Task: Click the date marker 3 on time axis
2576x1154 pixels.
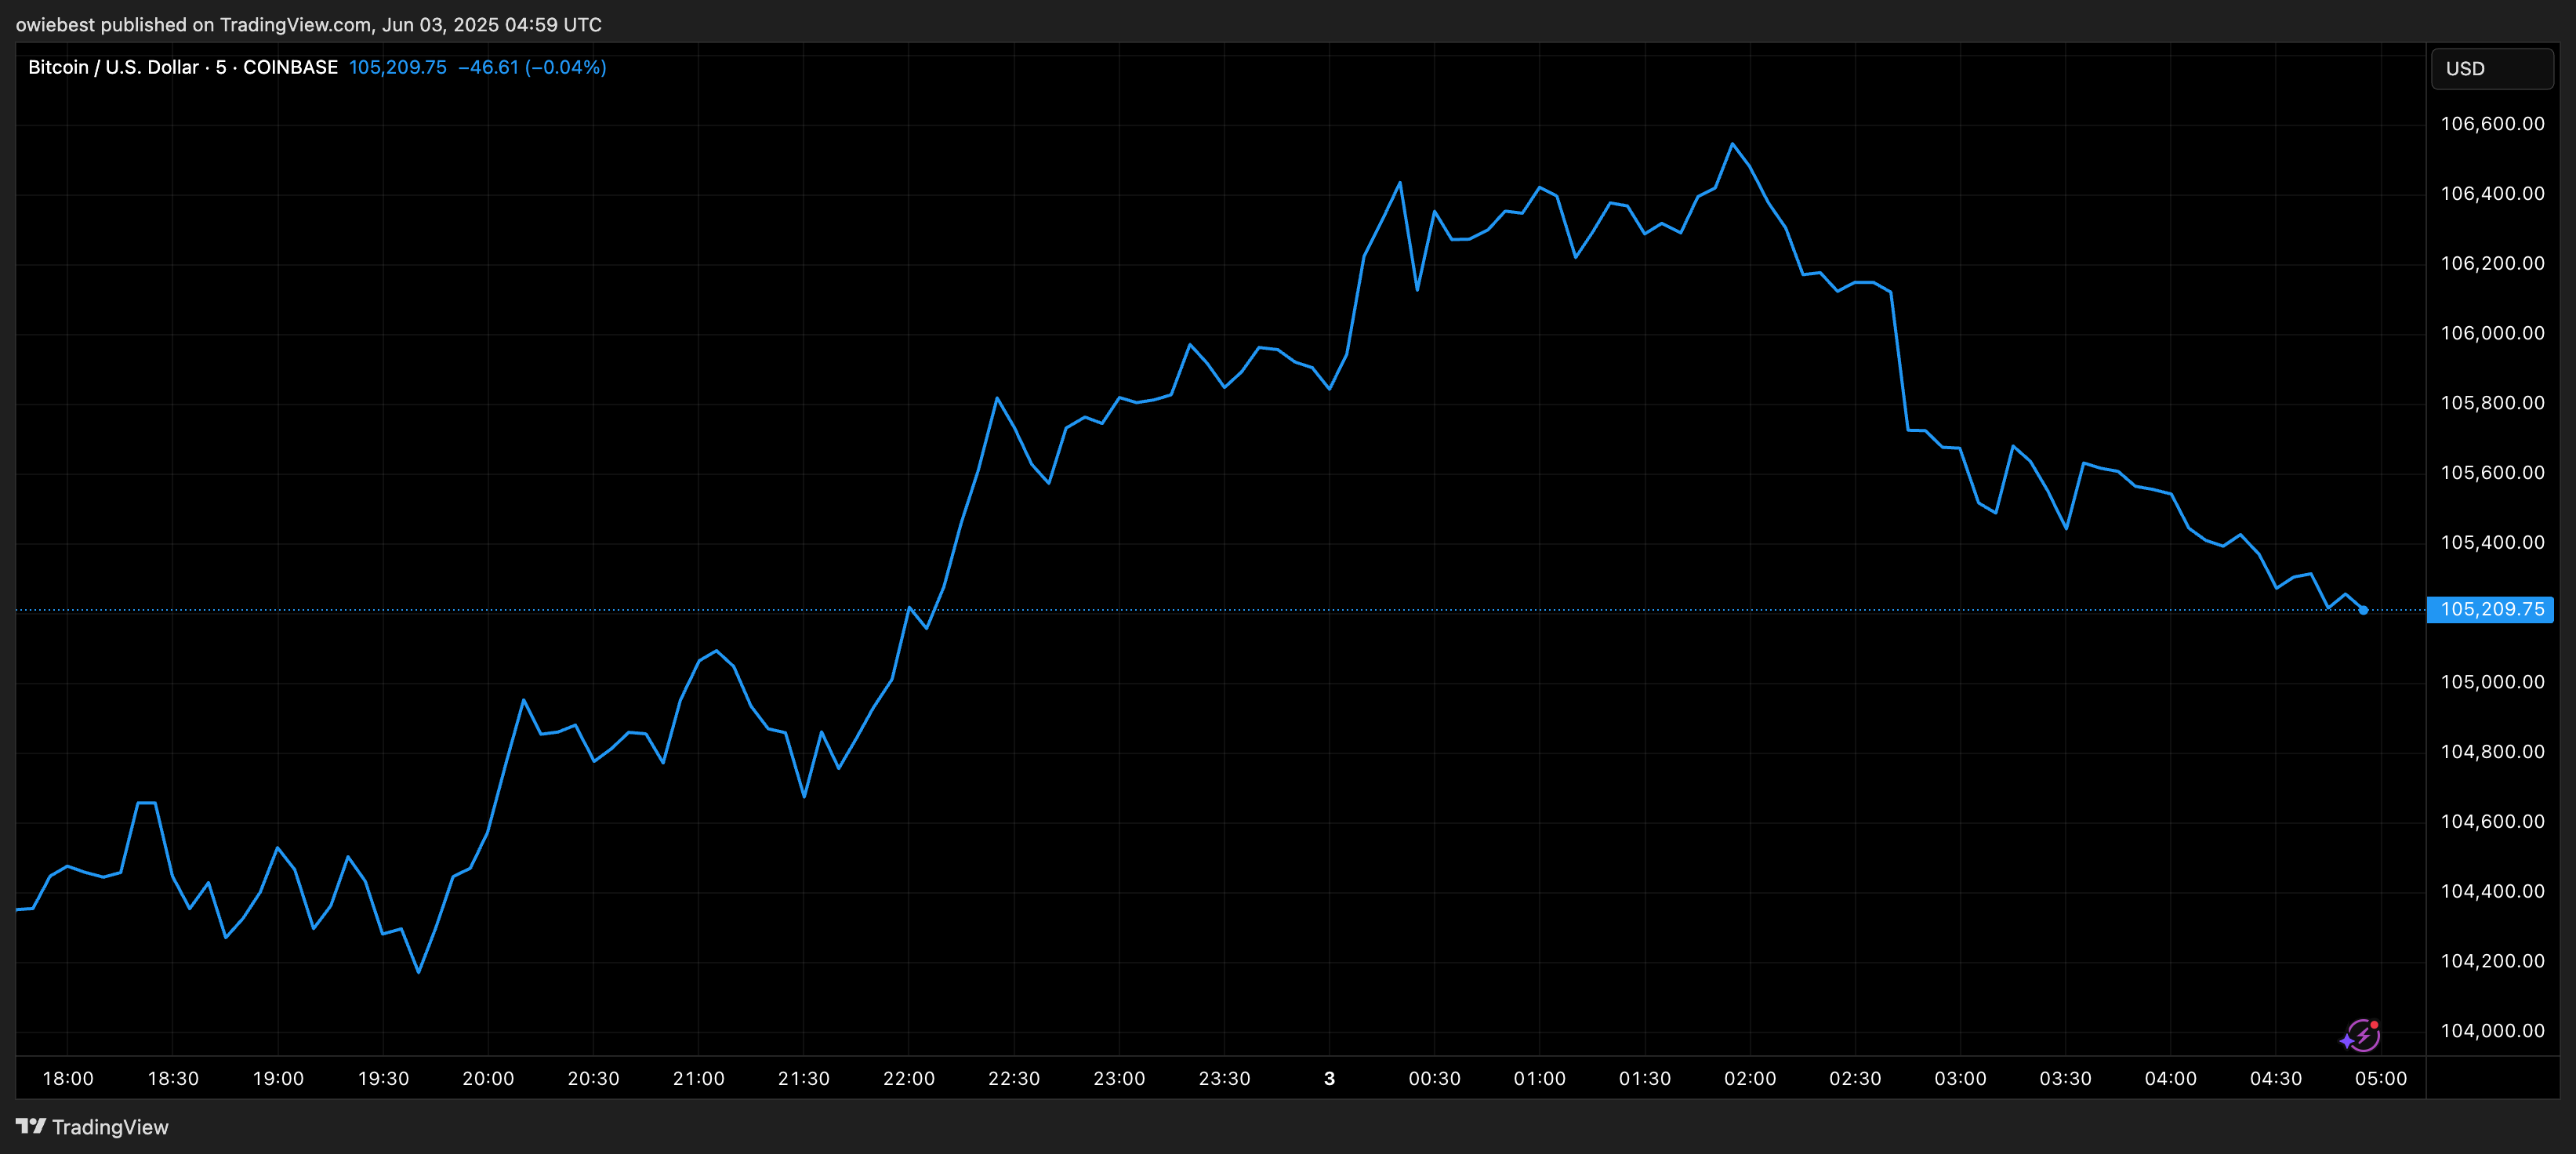Action: tap(1329, 1078)
